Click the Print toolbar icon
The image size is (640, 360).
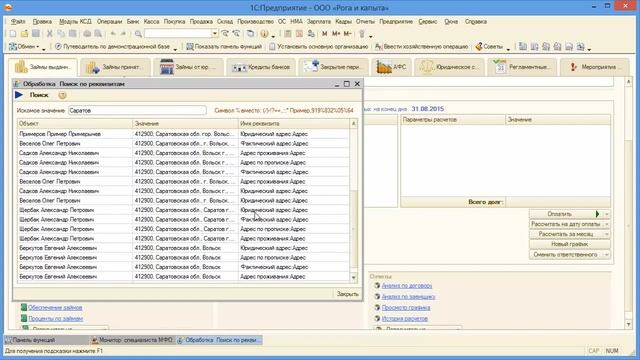pyautogui.click(x=87, y=34)
